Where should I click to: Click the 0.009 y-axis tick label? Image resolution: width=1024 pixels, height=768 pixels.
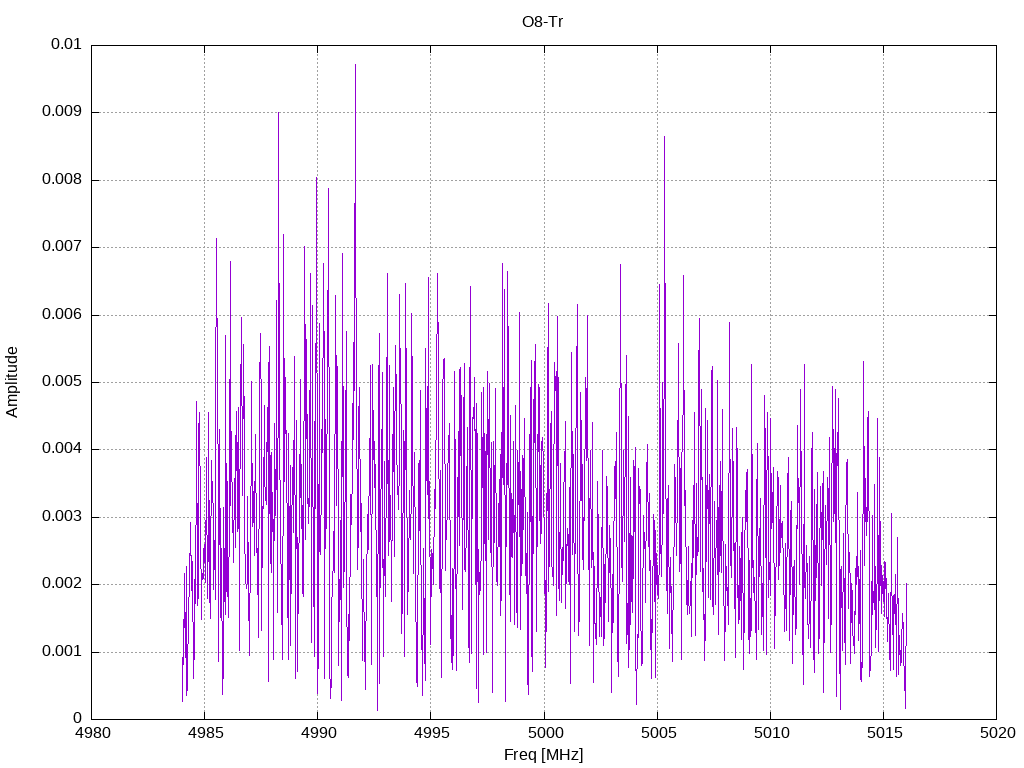(x=62, y=111)
